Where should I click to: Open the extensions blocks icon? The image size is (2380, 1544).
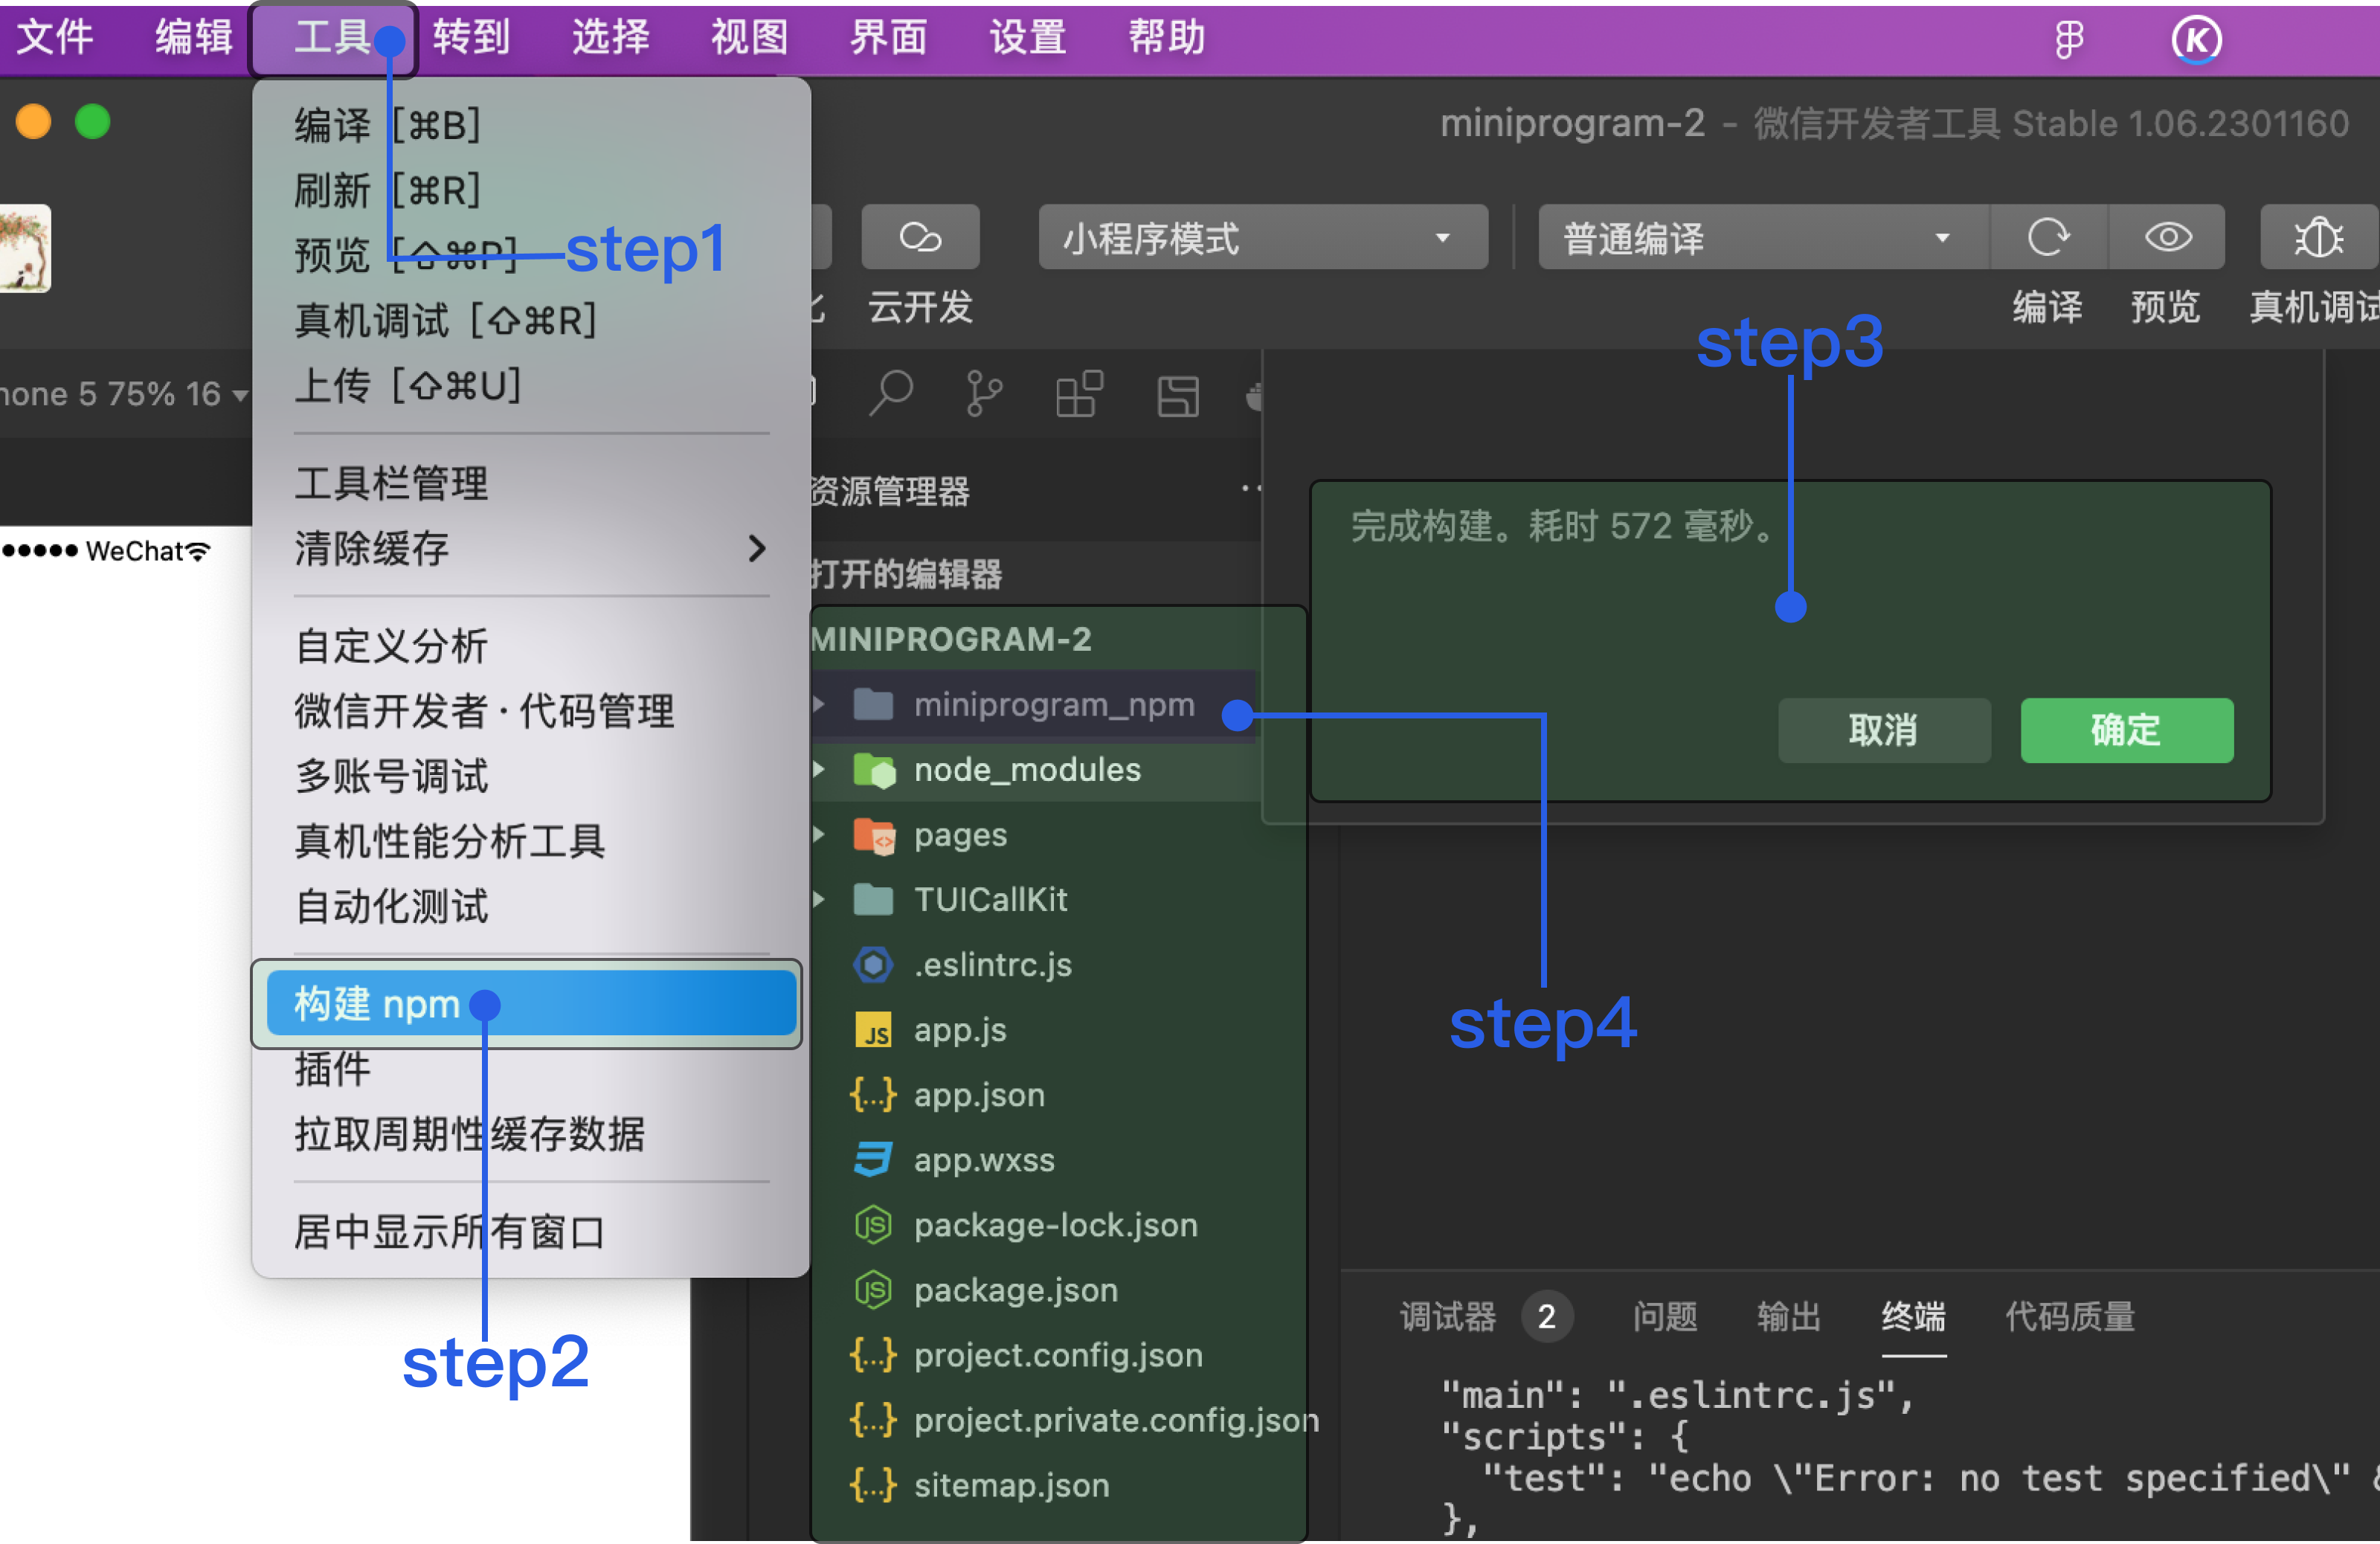[x=1079, y=393]
